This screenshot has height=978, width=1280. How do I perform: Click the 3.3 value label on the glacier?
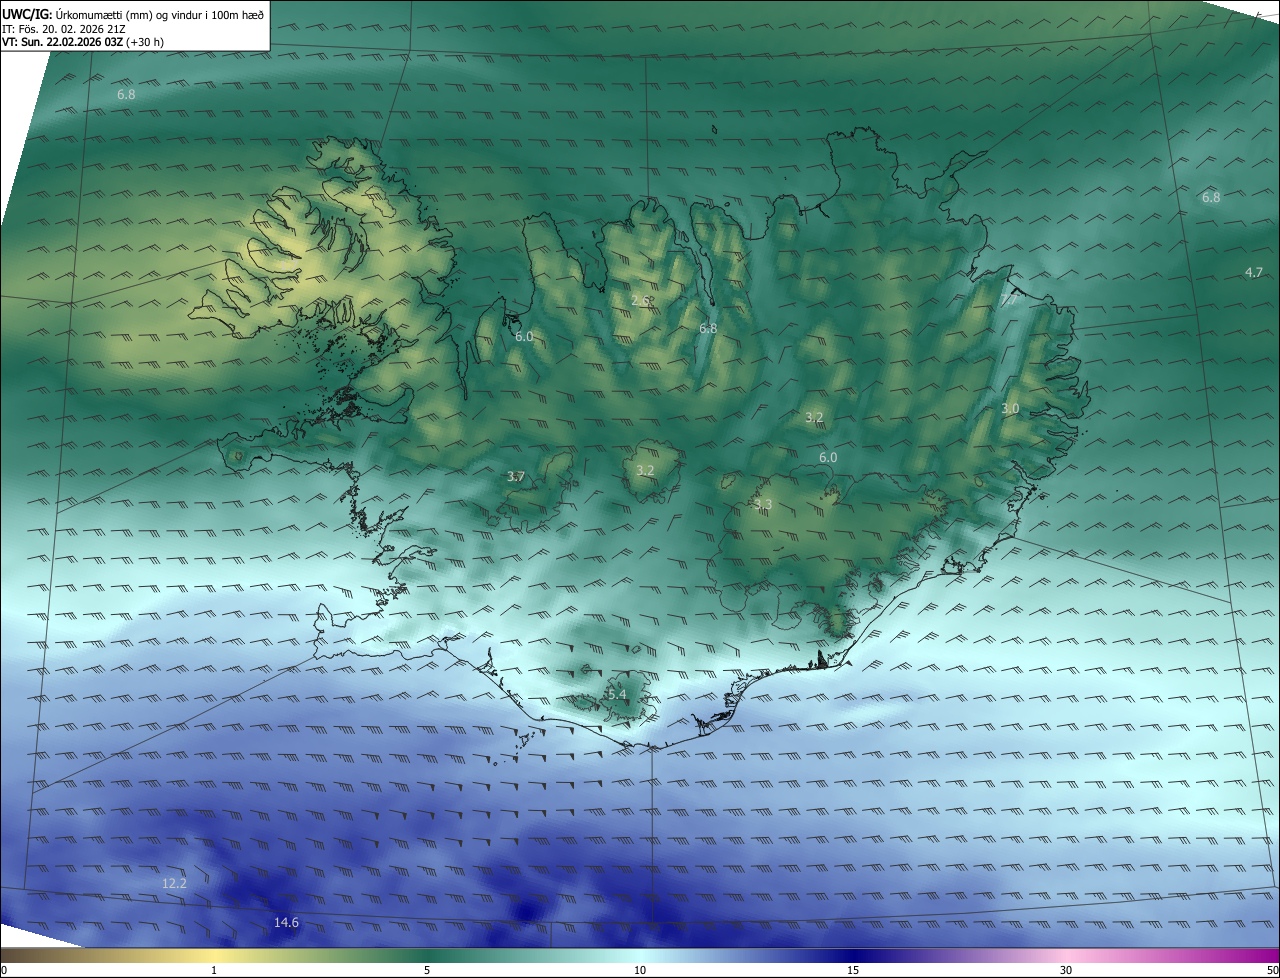click(763, 505)
